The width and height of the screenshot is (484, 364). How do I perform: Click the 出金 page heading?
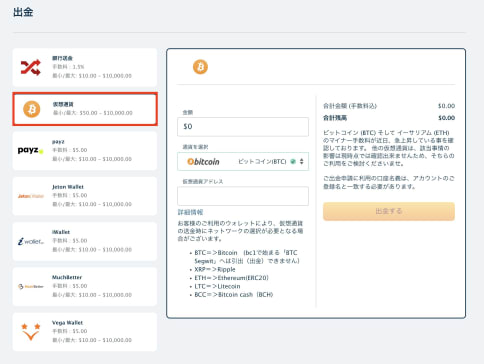click(23, 12)
